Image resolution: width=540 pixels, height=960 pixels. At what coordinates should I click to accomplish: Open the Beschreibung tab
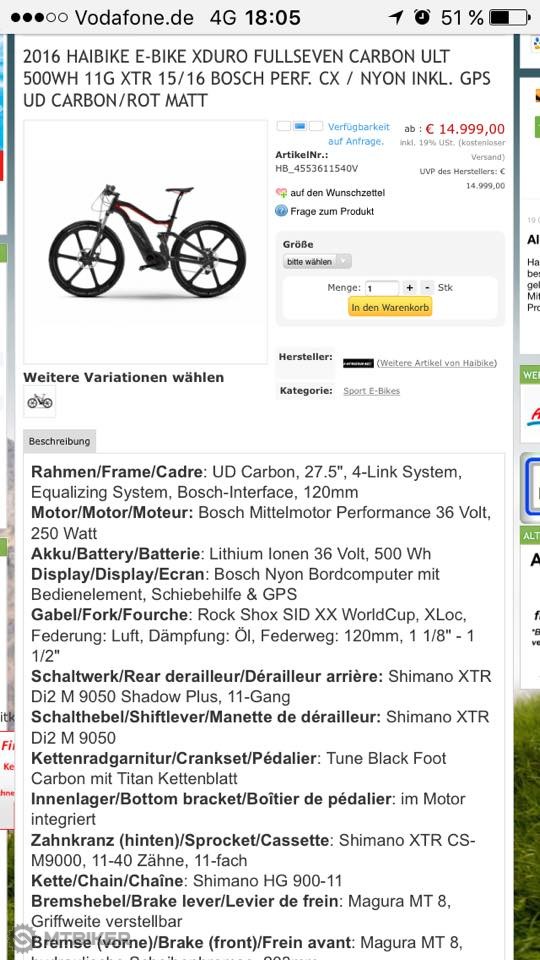pos(59,441)
